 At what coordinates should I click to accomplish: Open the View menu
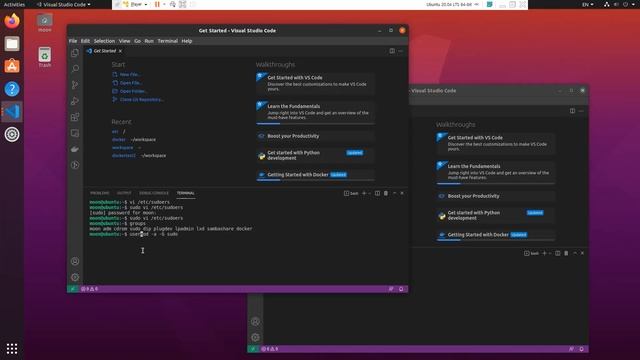[x=124, y=41]
